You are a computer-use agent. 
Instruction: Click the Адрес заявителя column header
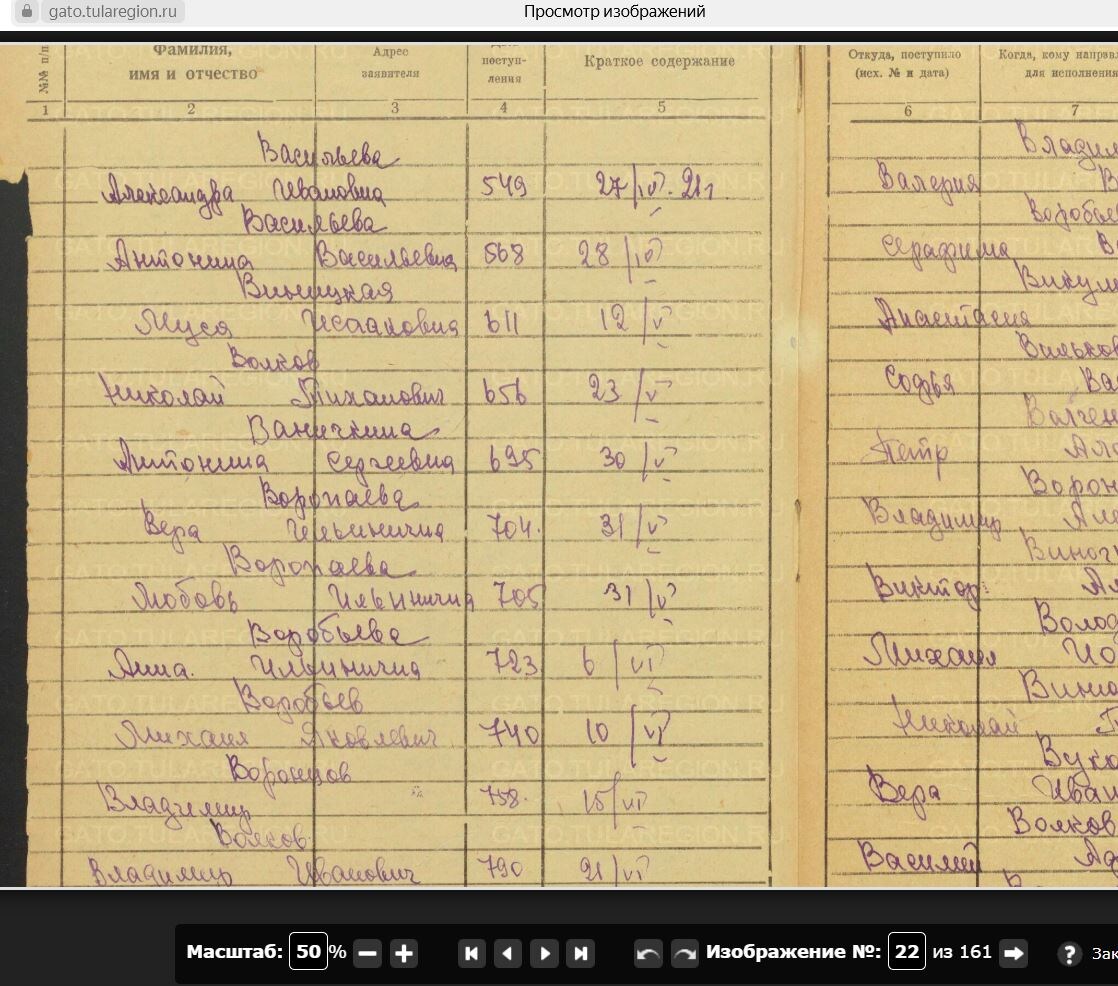pyautogui.click(x=391, y=62)
